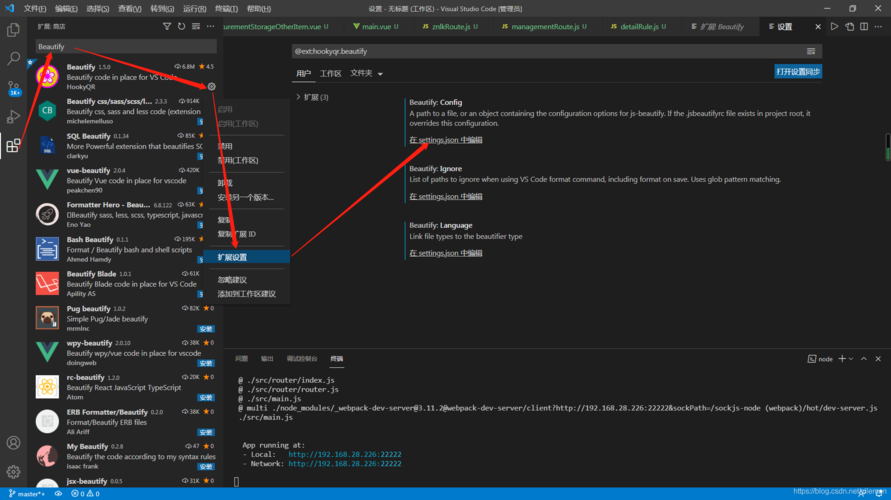Open the Search view in activity bar
The image size is (891, 500).
click(13, 59)
